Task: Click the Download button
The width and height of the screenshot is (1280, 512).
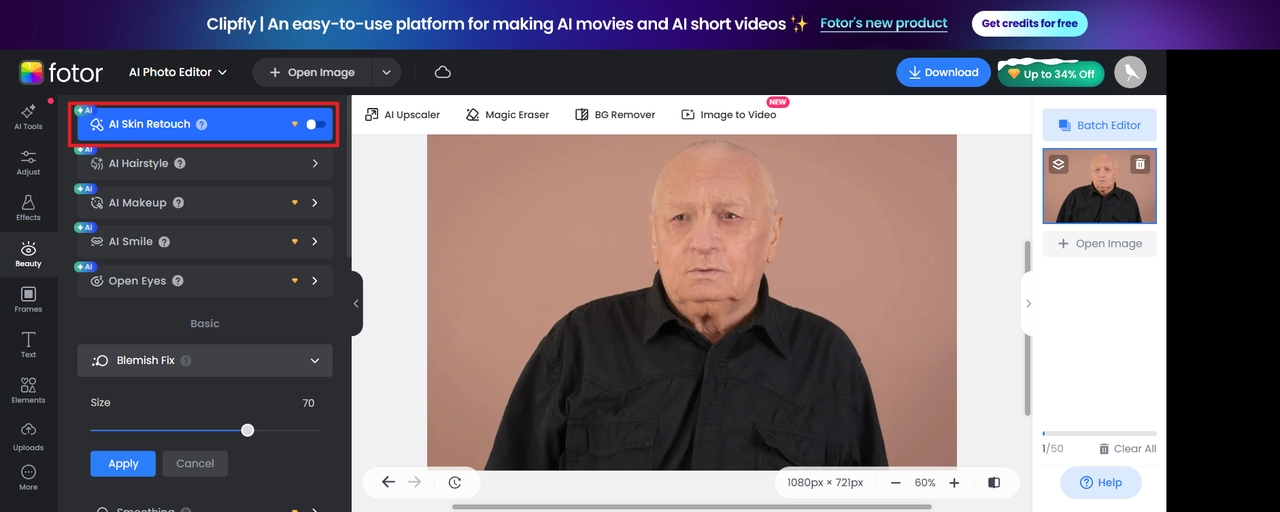Action: [943, 72]
